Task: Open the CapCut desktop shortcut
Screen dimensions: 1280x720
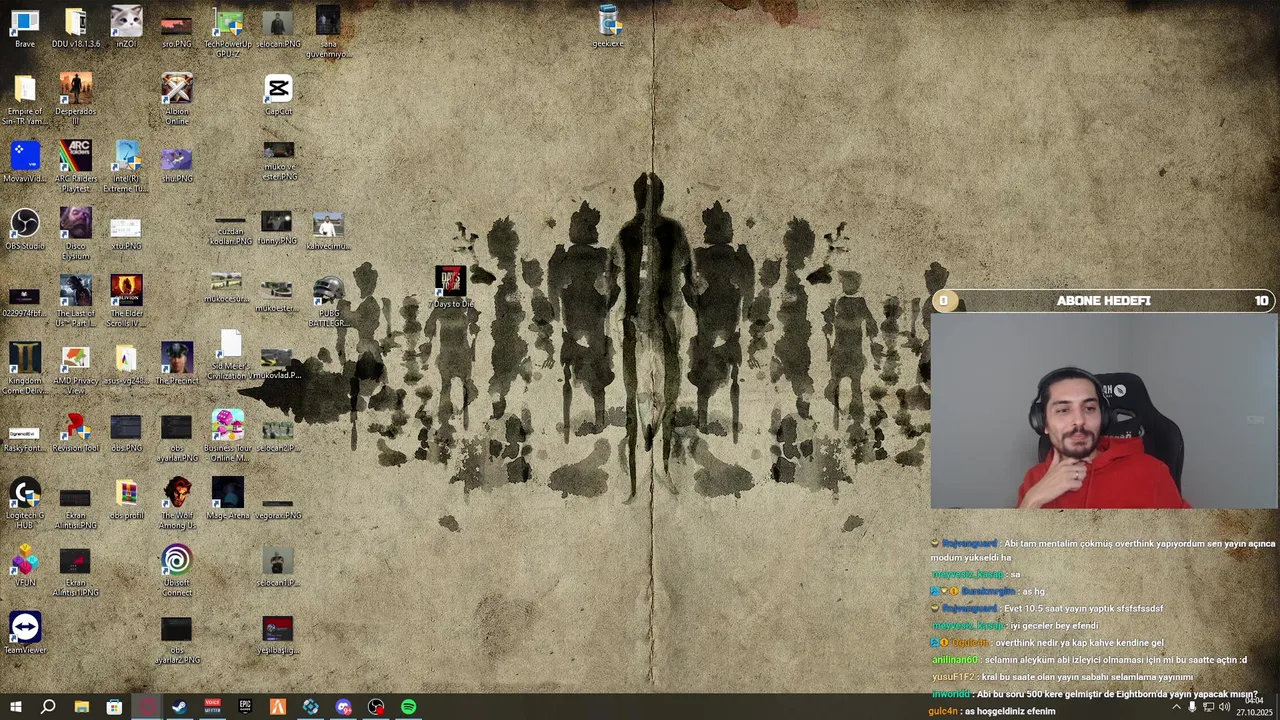Action: coord(278,94)
